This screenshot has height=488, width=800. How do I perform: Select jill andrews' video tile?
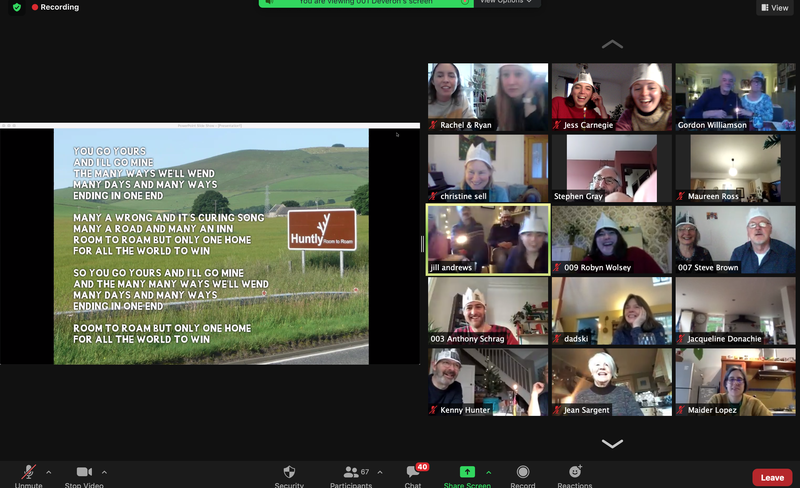pyautogui.click(x=488, y=239)
